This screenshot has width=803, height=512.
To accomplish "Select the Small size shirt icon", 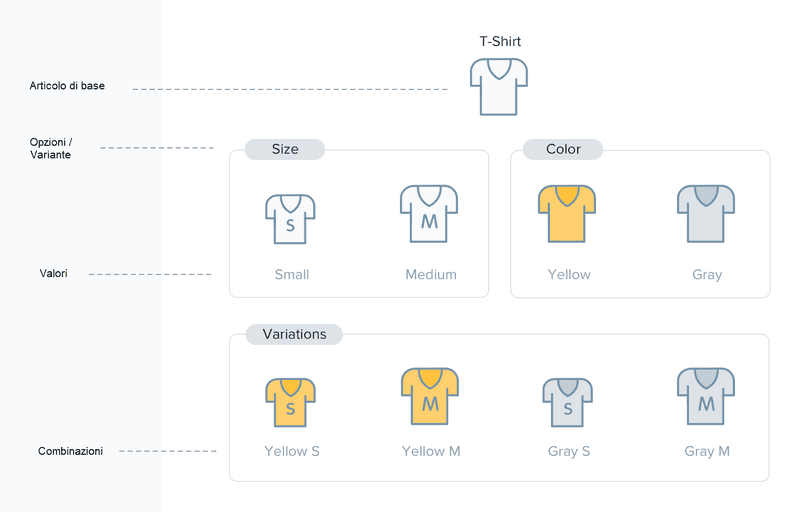I will coord(290,219).
